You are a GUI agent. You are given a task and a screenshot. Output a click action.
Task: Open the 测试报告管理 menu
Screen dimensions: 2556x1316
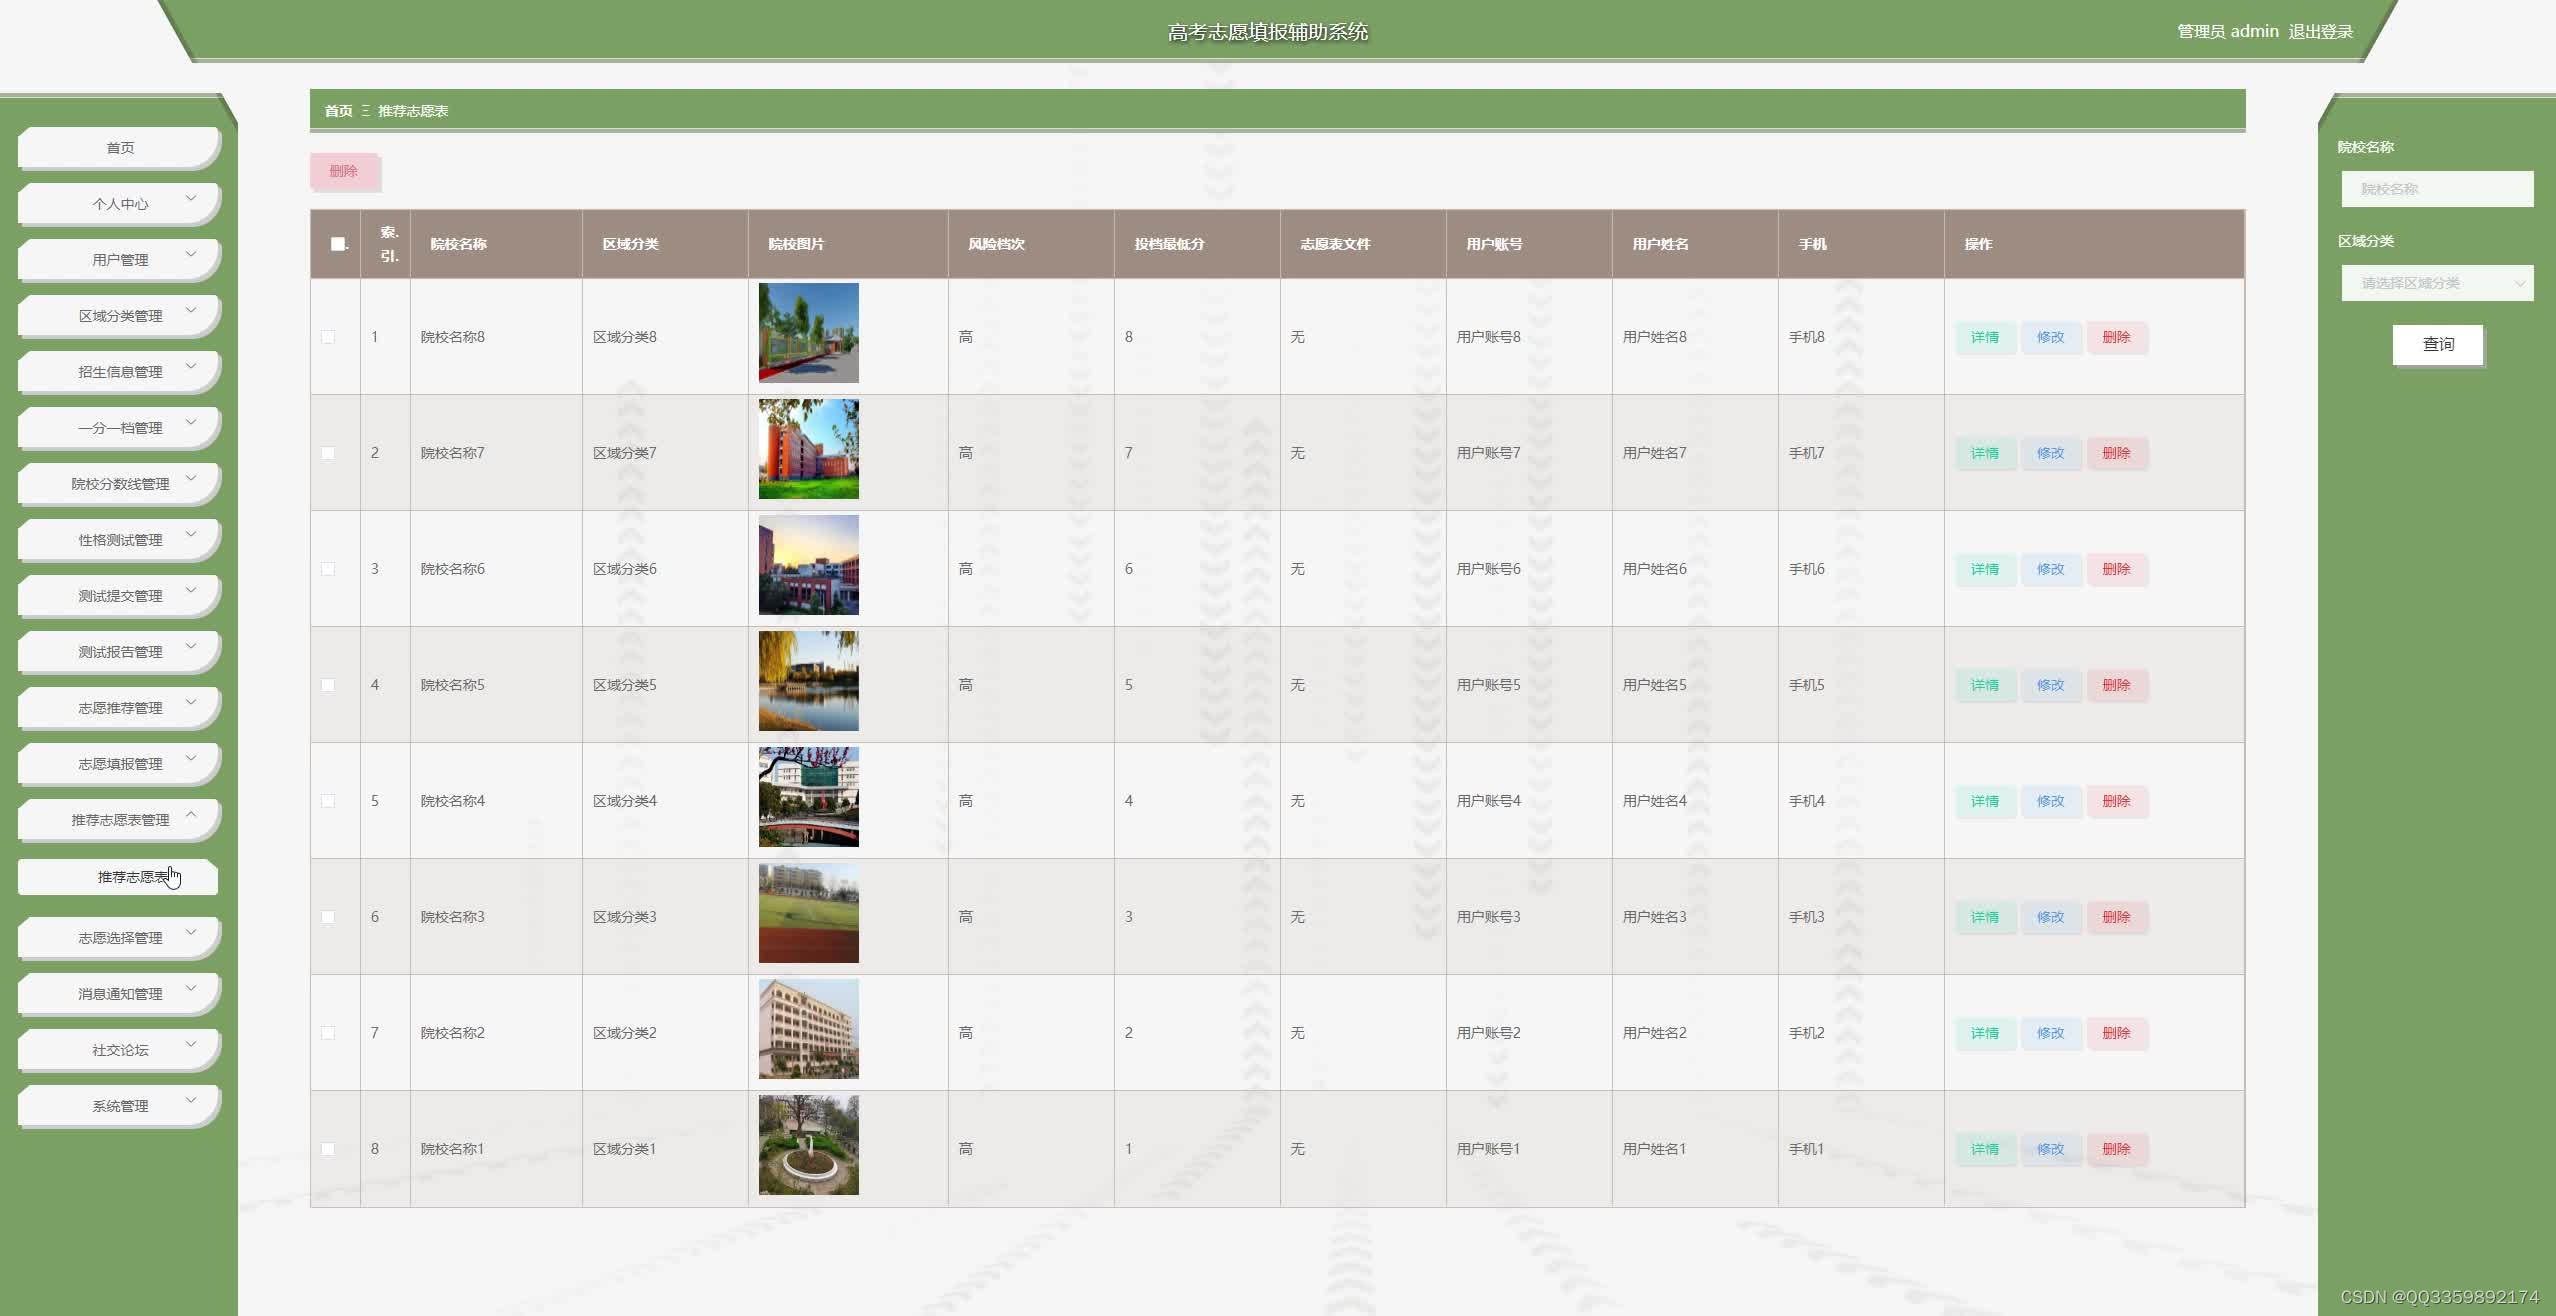pos(119,652)
